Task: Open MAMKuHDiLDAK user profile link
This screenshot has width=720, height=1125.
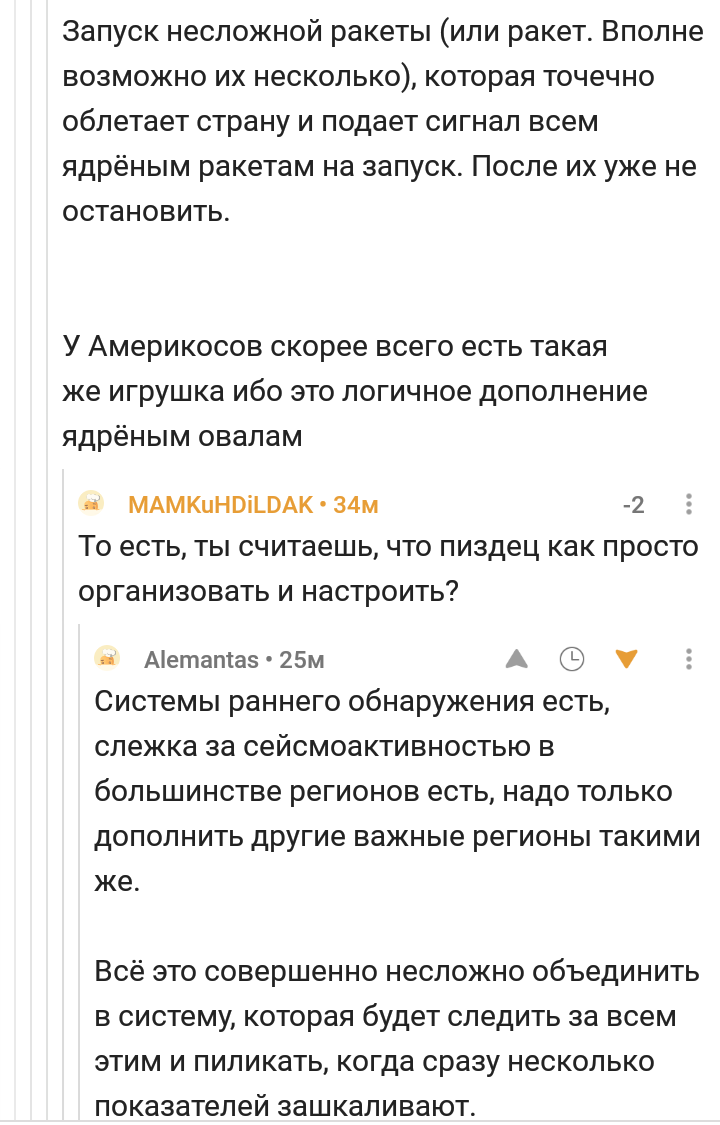Action: coord(221,505)
